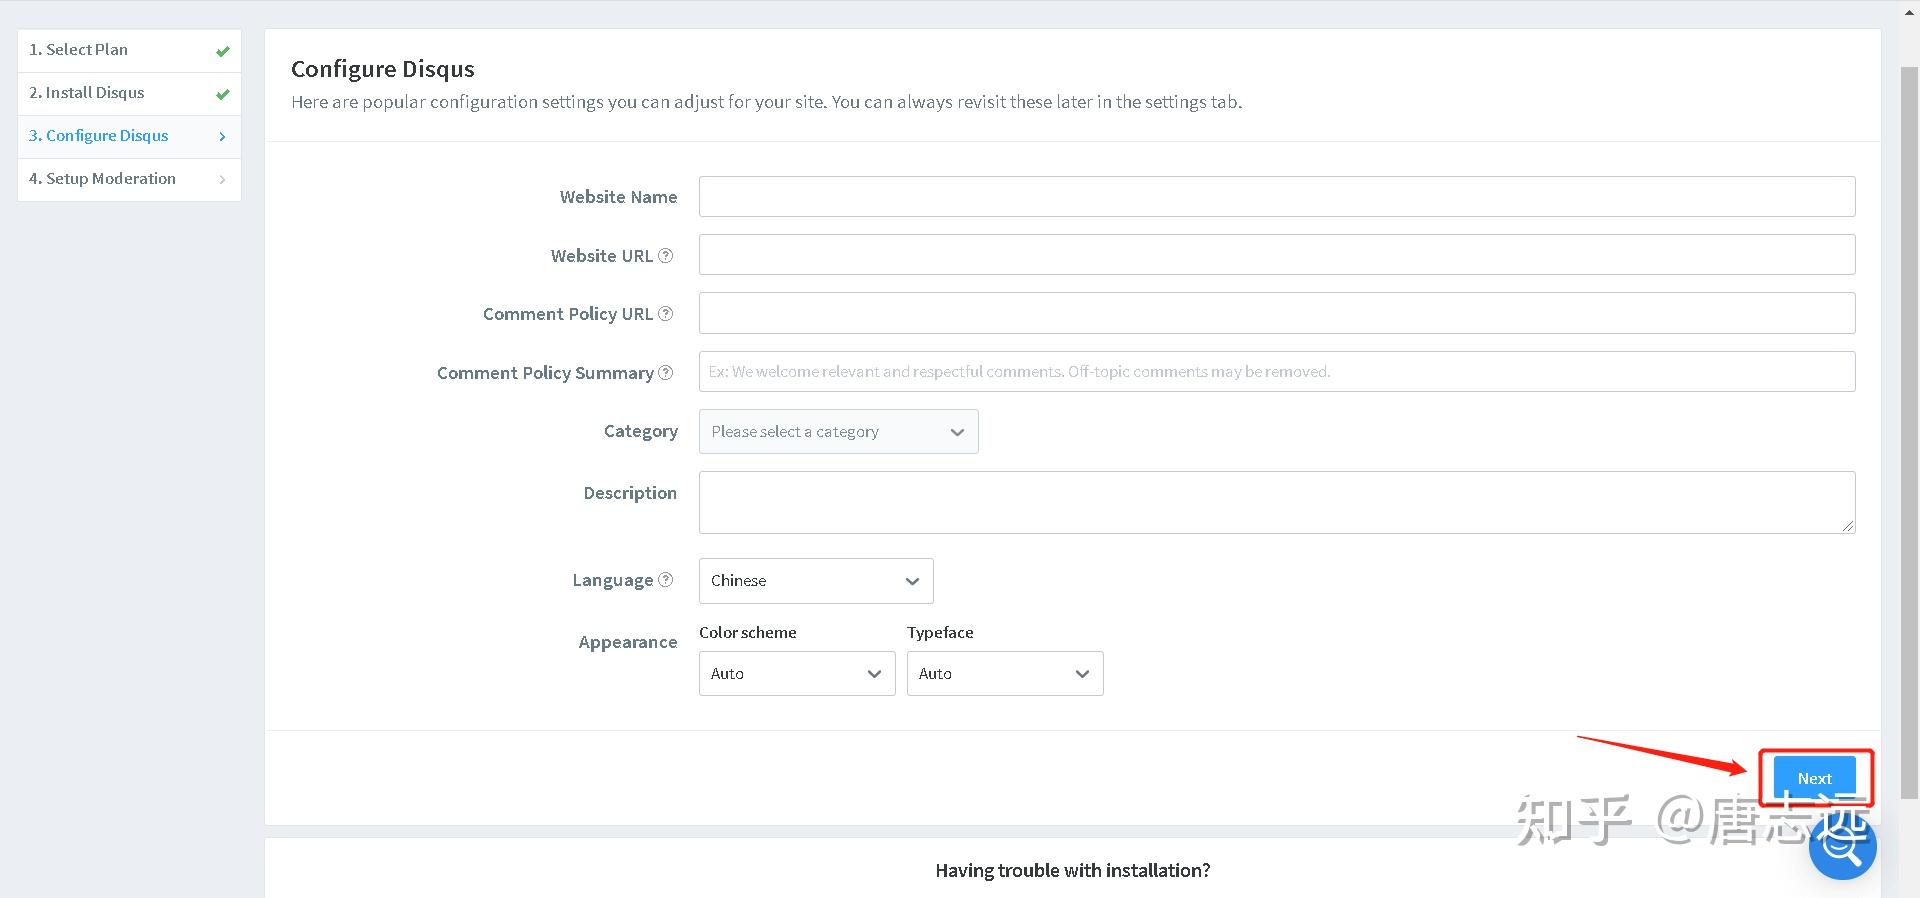Expand the Typeface dropdown

[x=1004, y=674]
